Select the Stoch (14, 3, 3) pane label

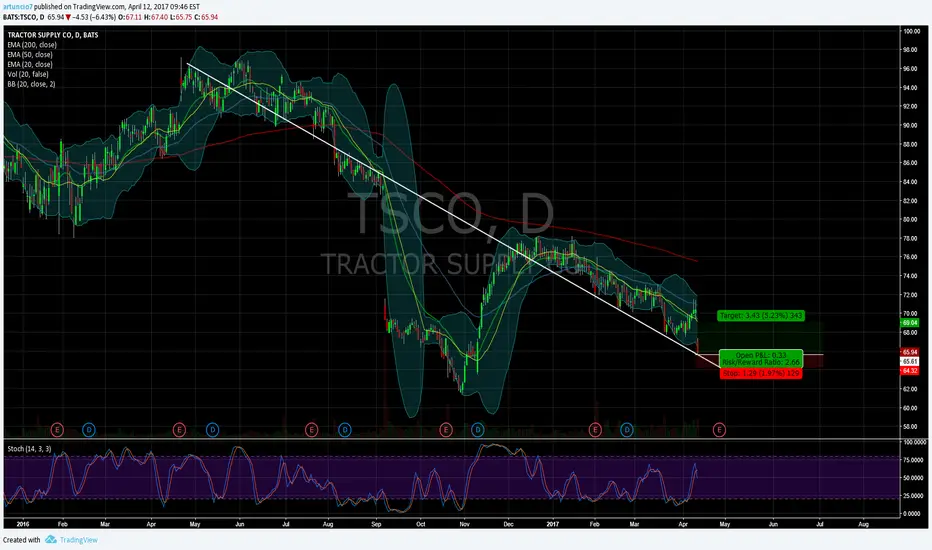coord(29,449)
